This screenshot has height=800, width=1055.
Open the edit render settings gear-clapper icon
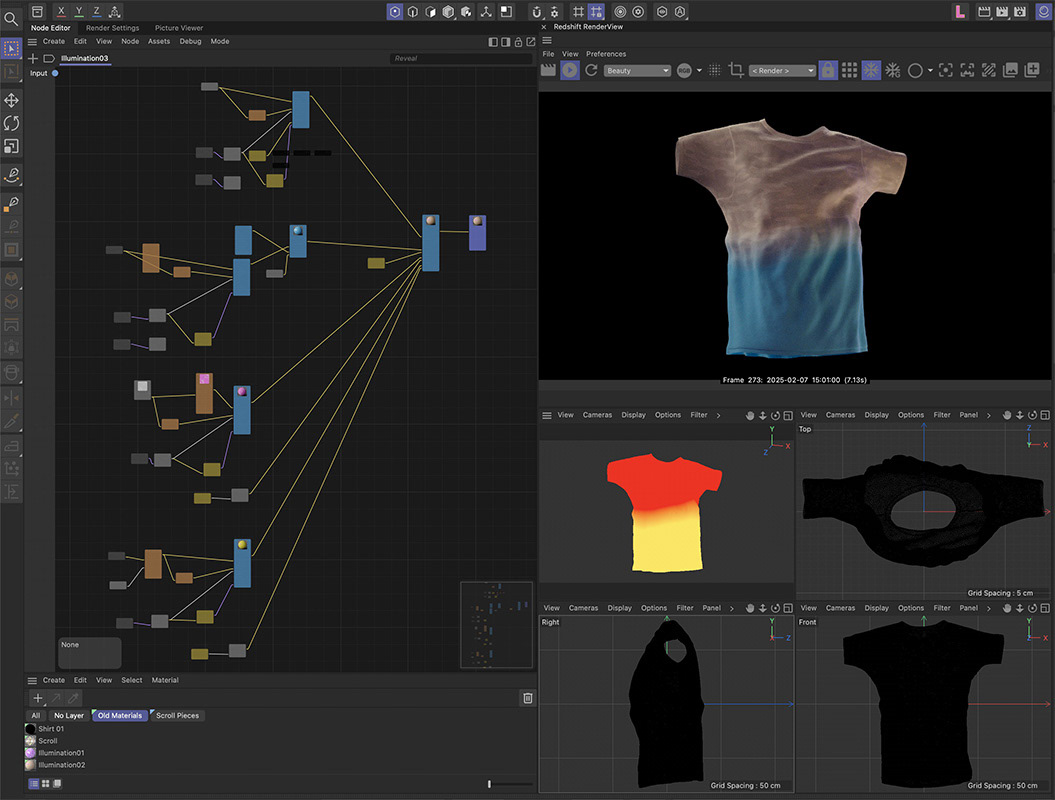[x=1021, y=11]
